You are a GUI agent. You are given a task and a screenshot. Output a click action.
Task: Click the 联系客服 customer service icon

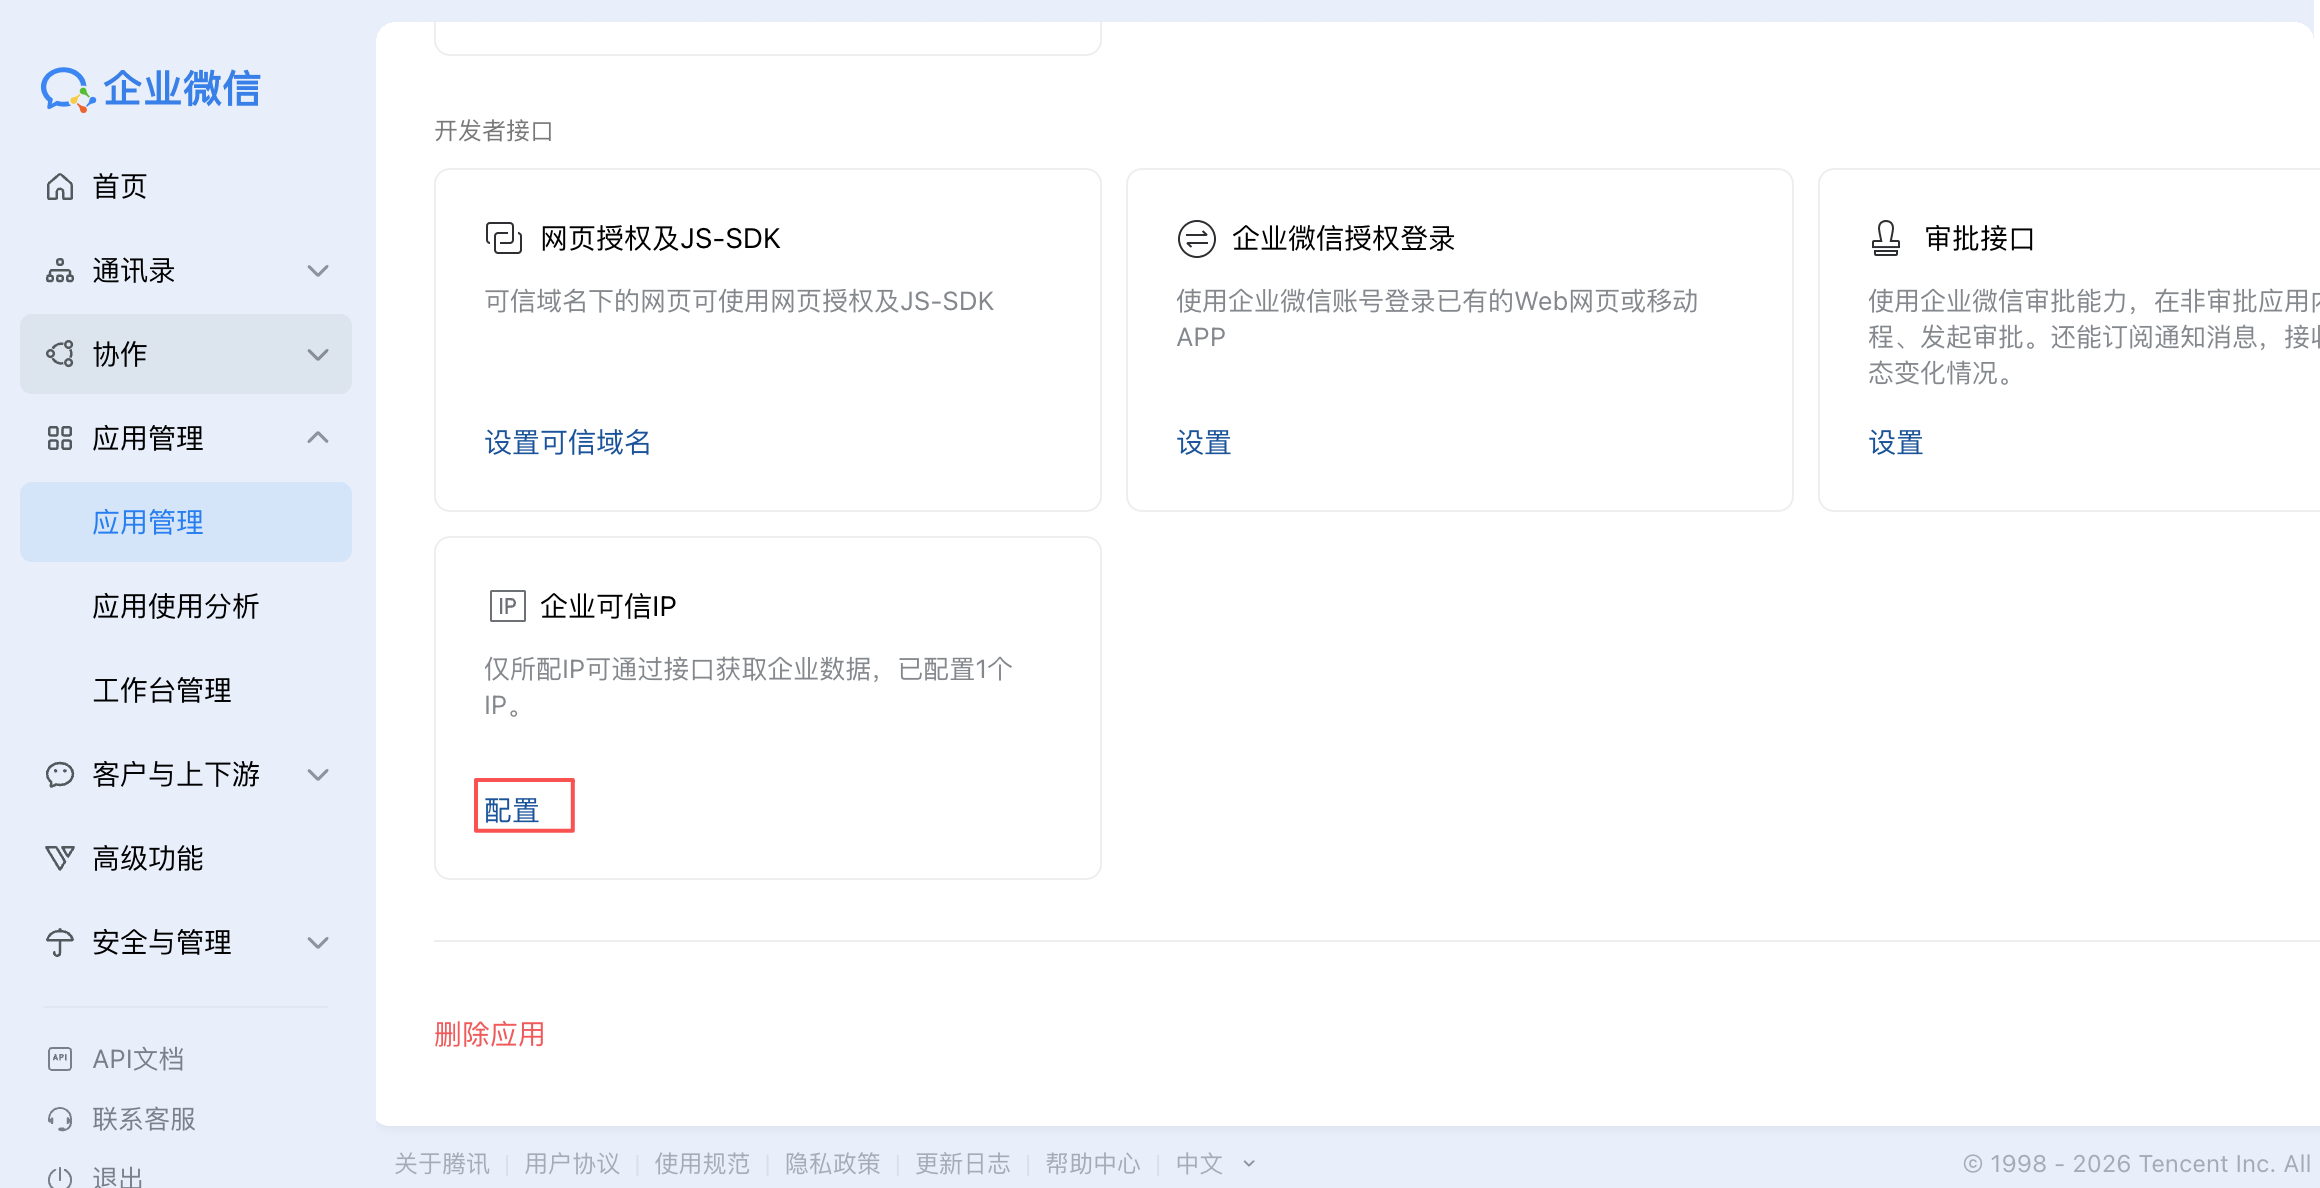click(x=58, y=1118)
